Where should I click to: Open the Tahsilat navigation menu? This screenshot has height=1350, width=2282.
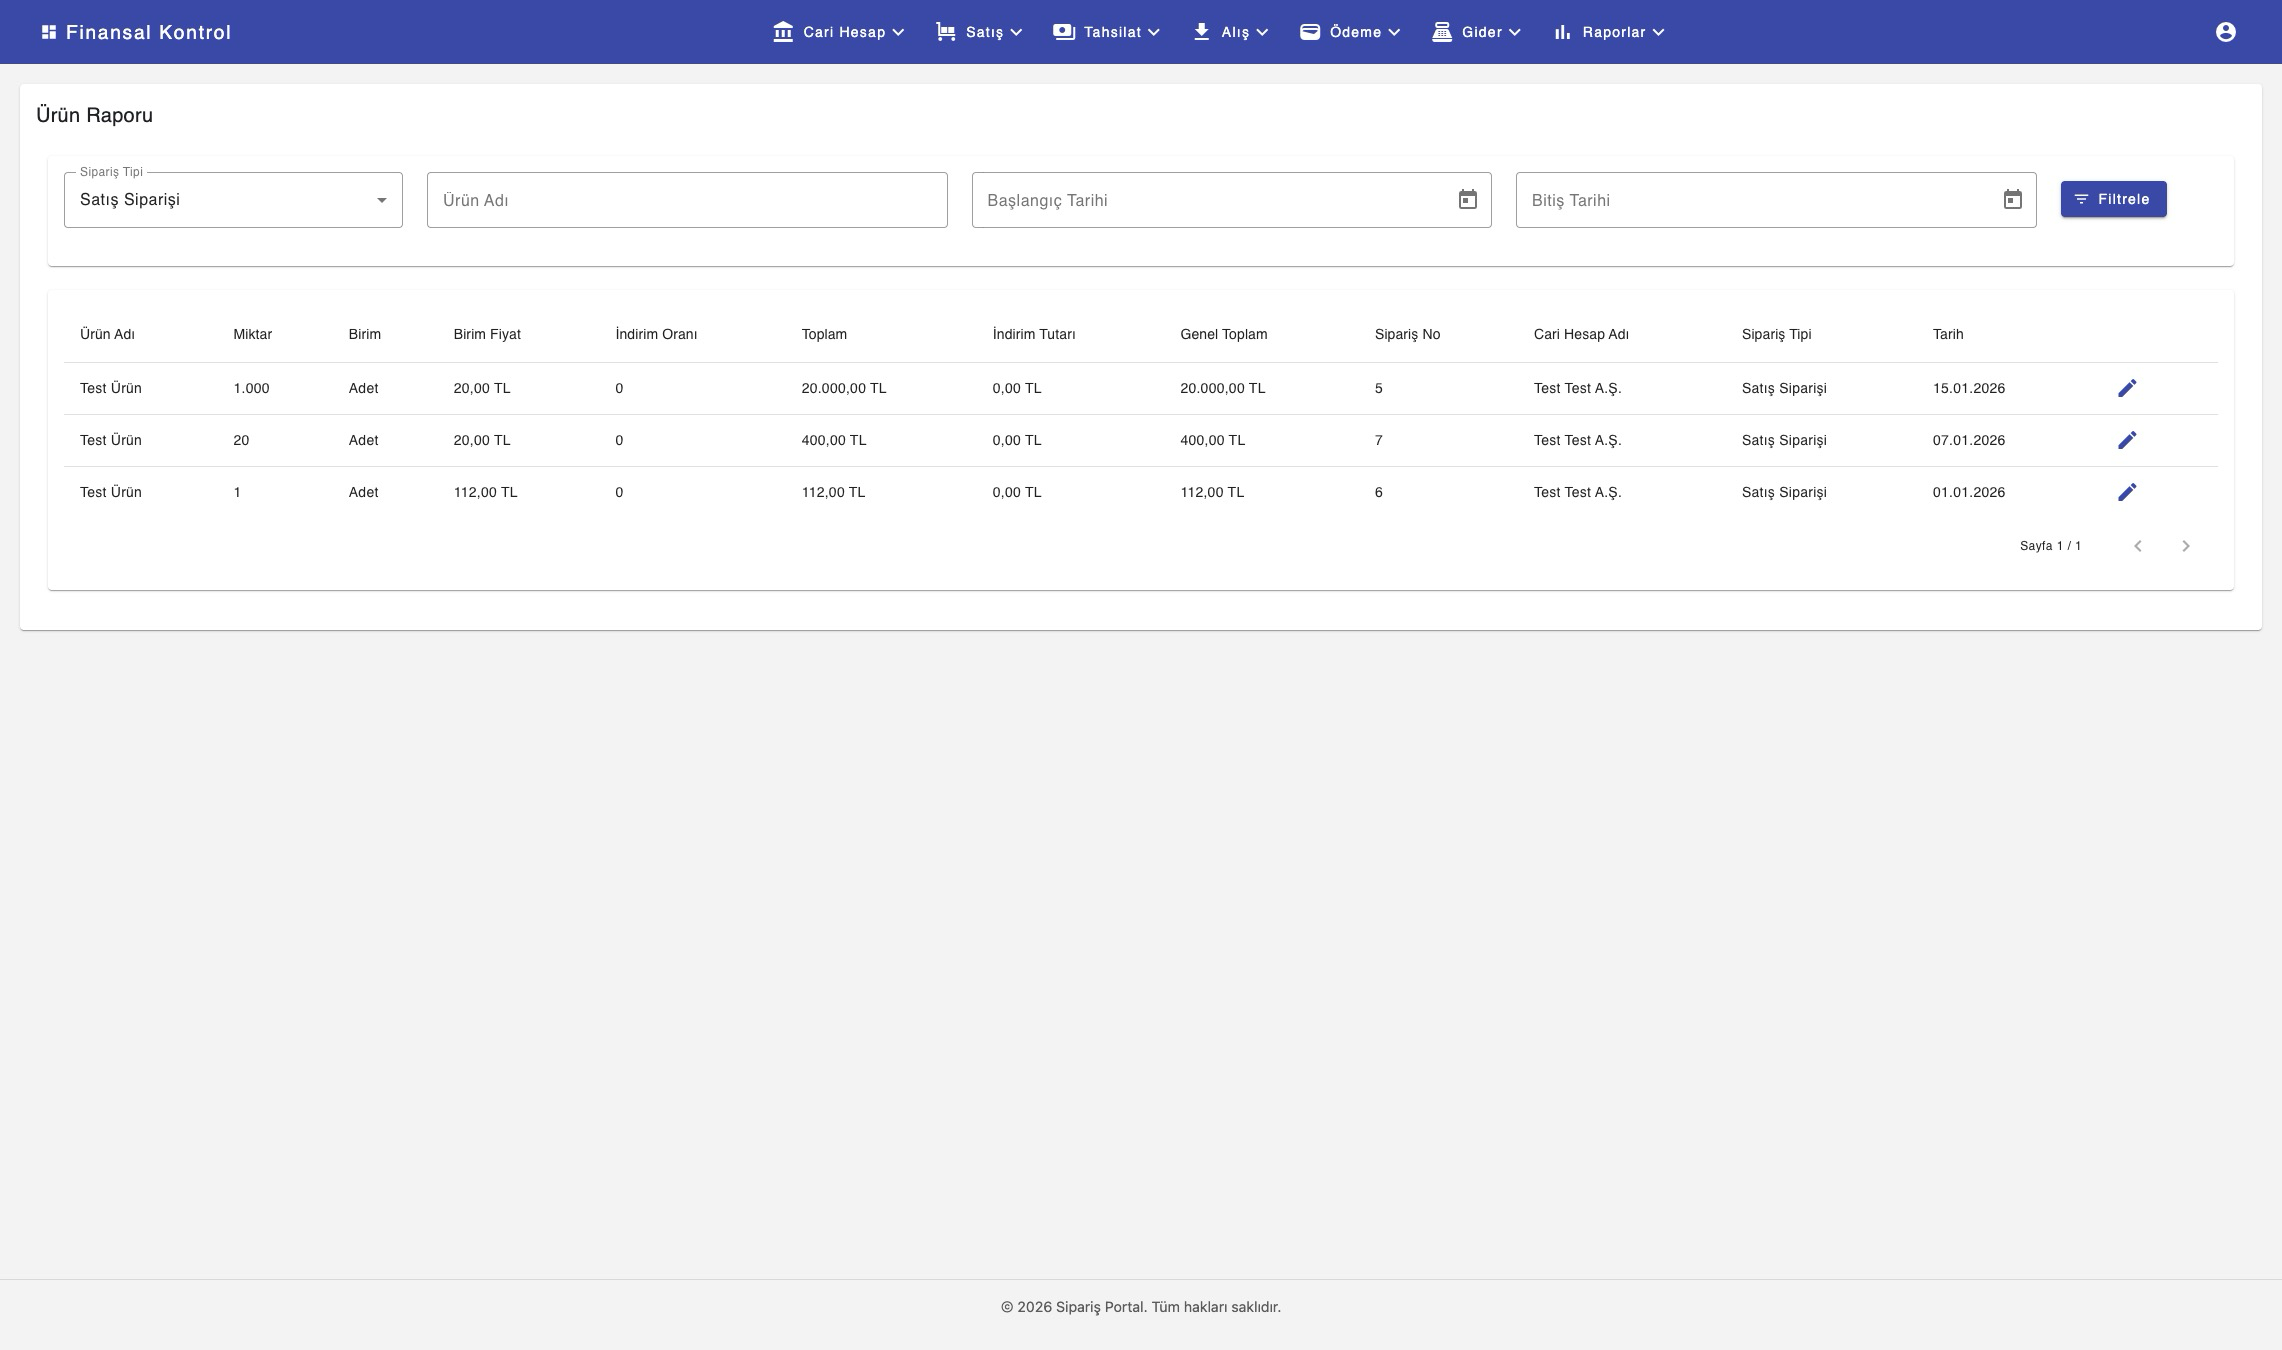pyautogui.click(x=1106, y=32)
